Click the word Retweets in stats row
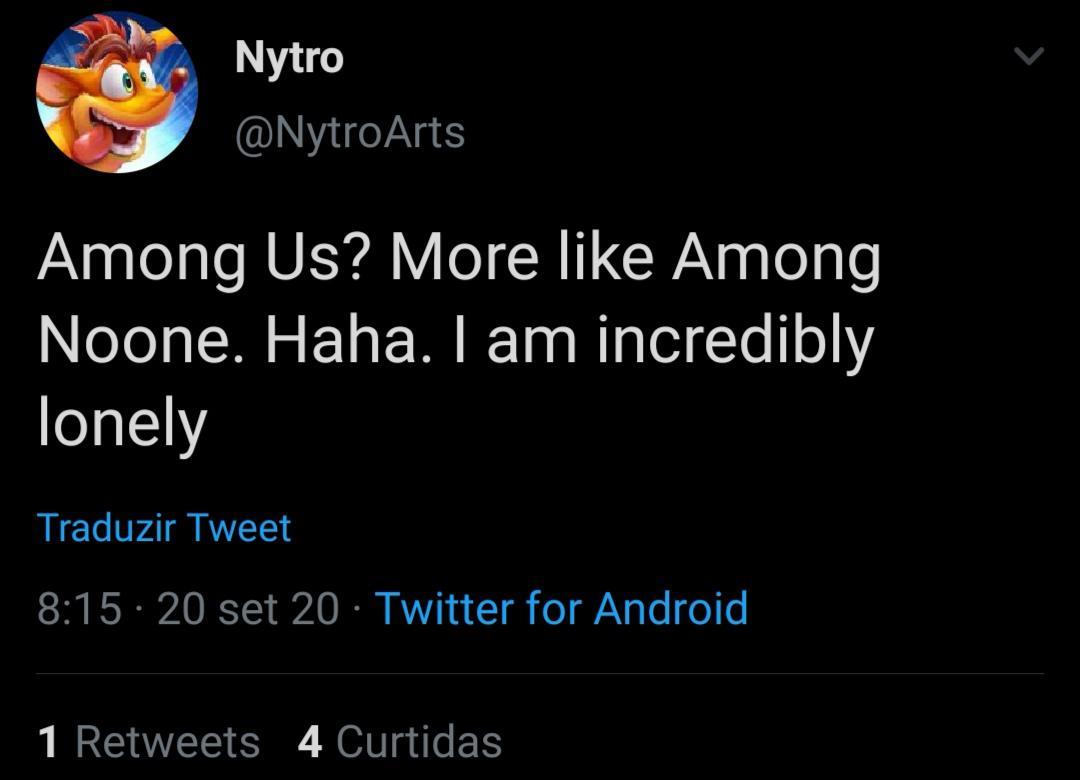 pos(167,742)
